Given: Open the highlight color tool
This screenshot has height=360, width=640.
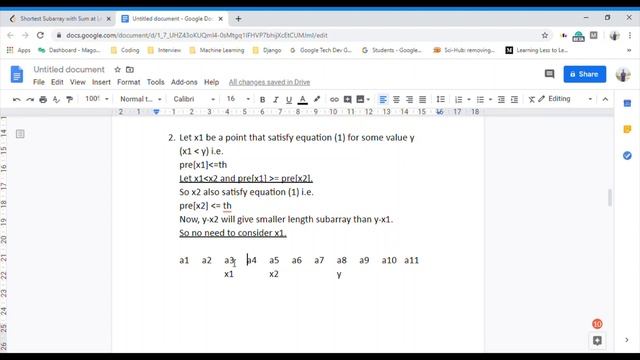Looking at the screenshot, I should coord(317,99).
